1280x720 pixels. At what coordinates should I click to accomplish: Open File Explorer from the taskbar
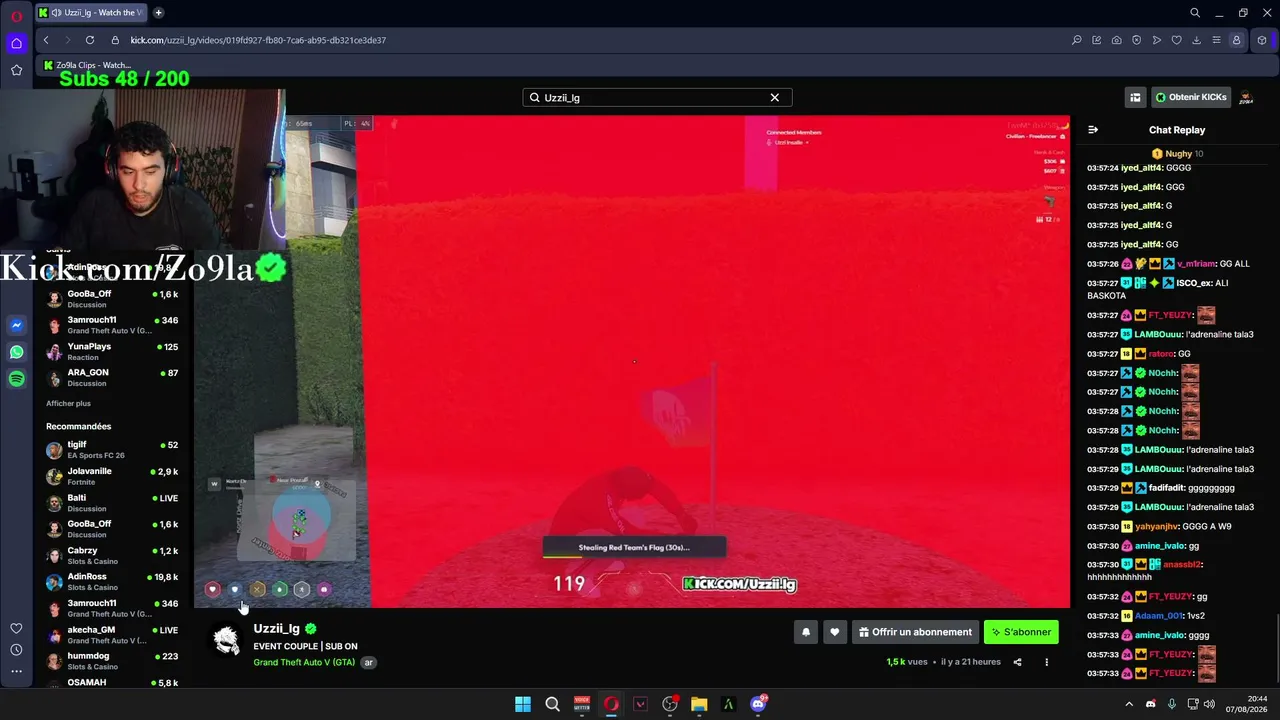tap(699, 704)
